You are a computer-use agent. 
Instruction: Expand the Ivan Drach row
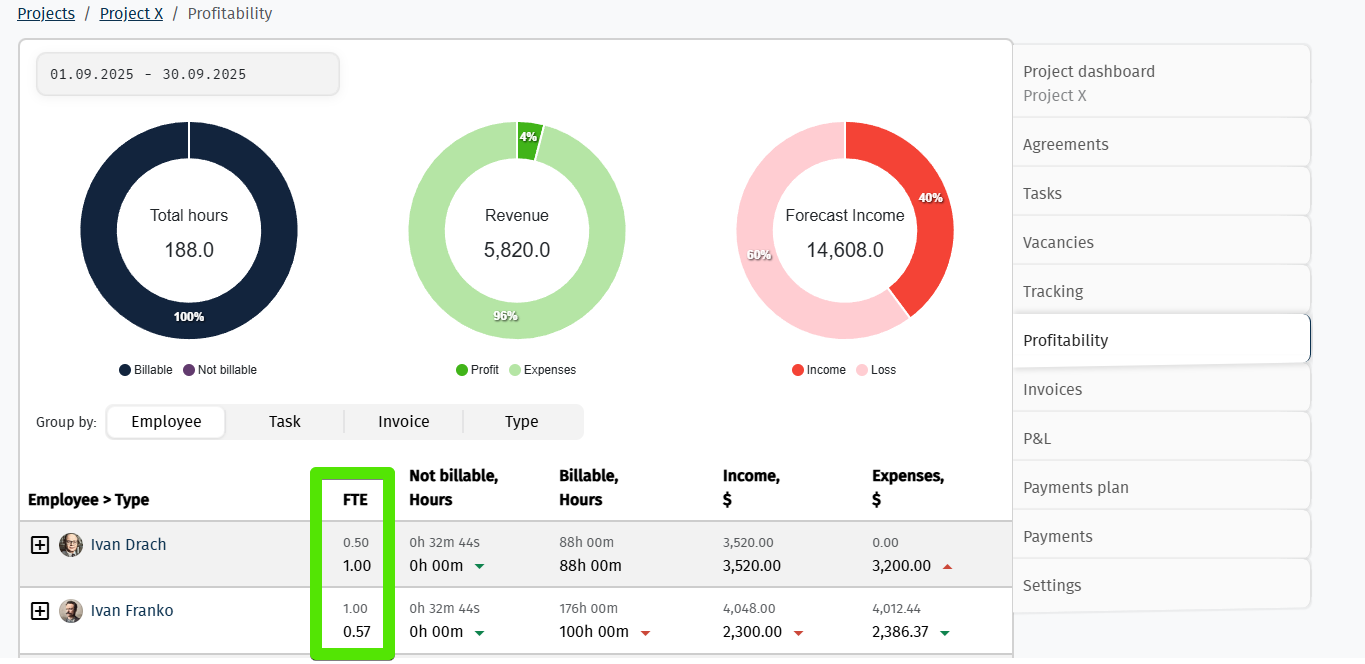coord(40,545)
